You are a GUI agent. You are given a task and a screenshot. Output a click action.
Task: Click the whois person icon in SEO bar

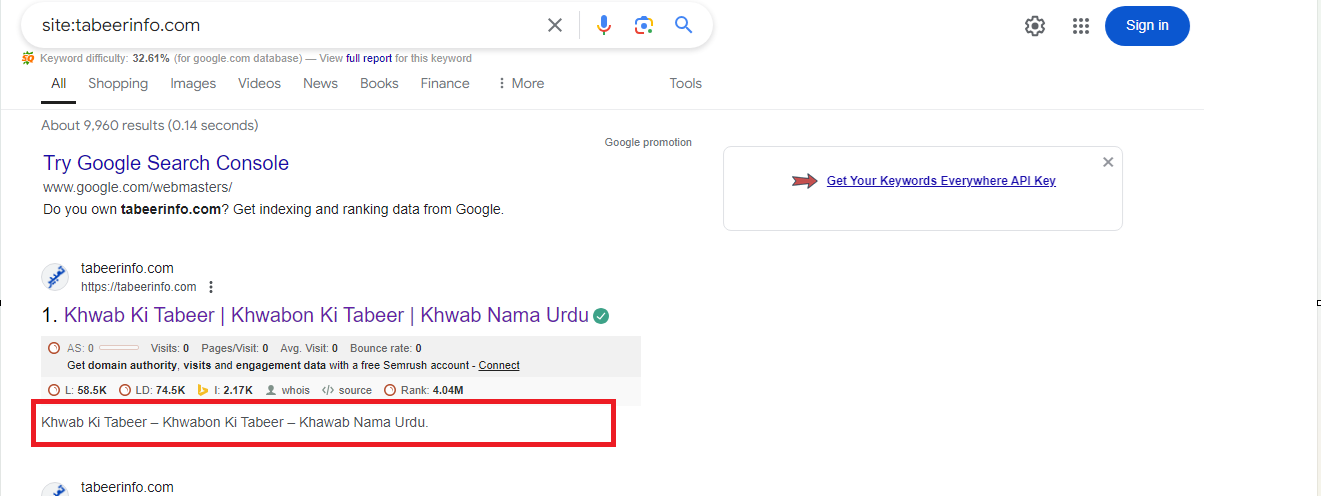tap(271, 390)
